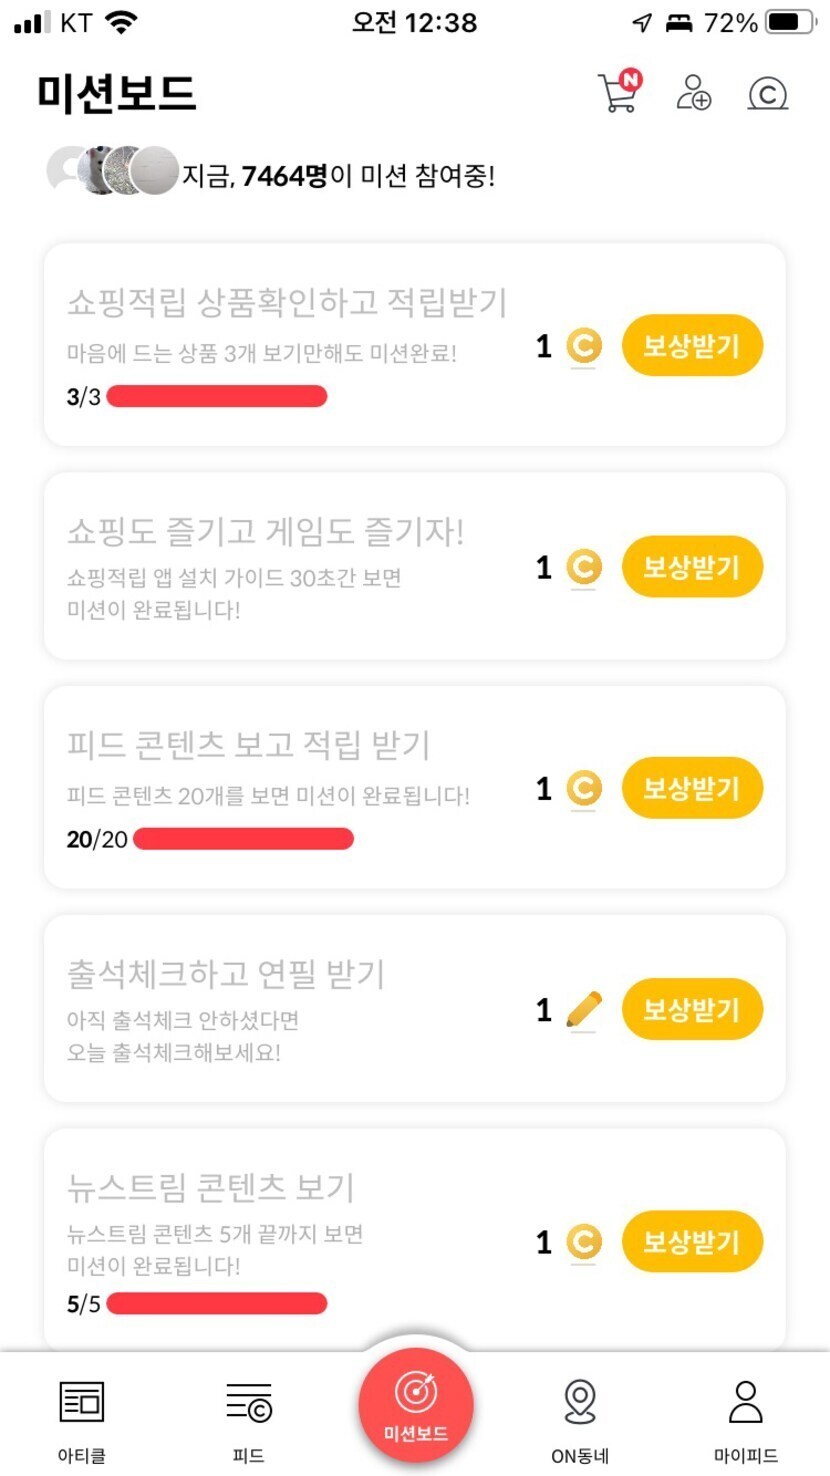Tap the coin icon on 피드 콘텐츠 mission
The height and width of the screenshot is (1476, 830).
coord(584,789)
